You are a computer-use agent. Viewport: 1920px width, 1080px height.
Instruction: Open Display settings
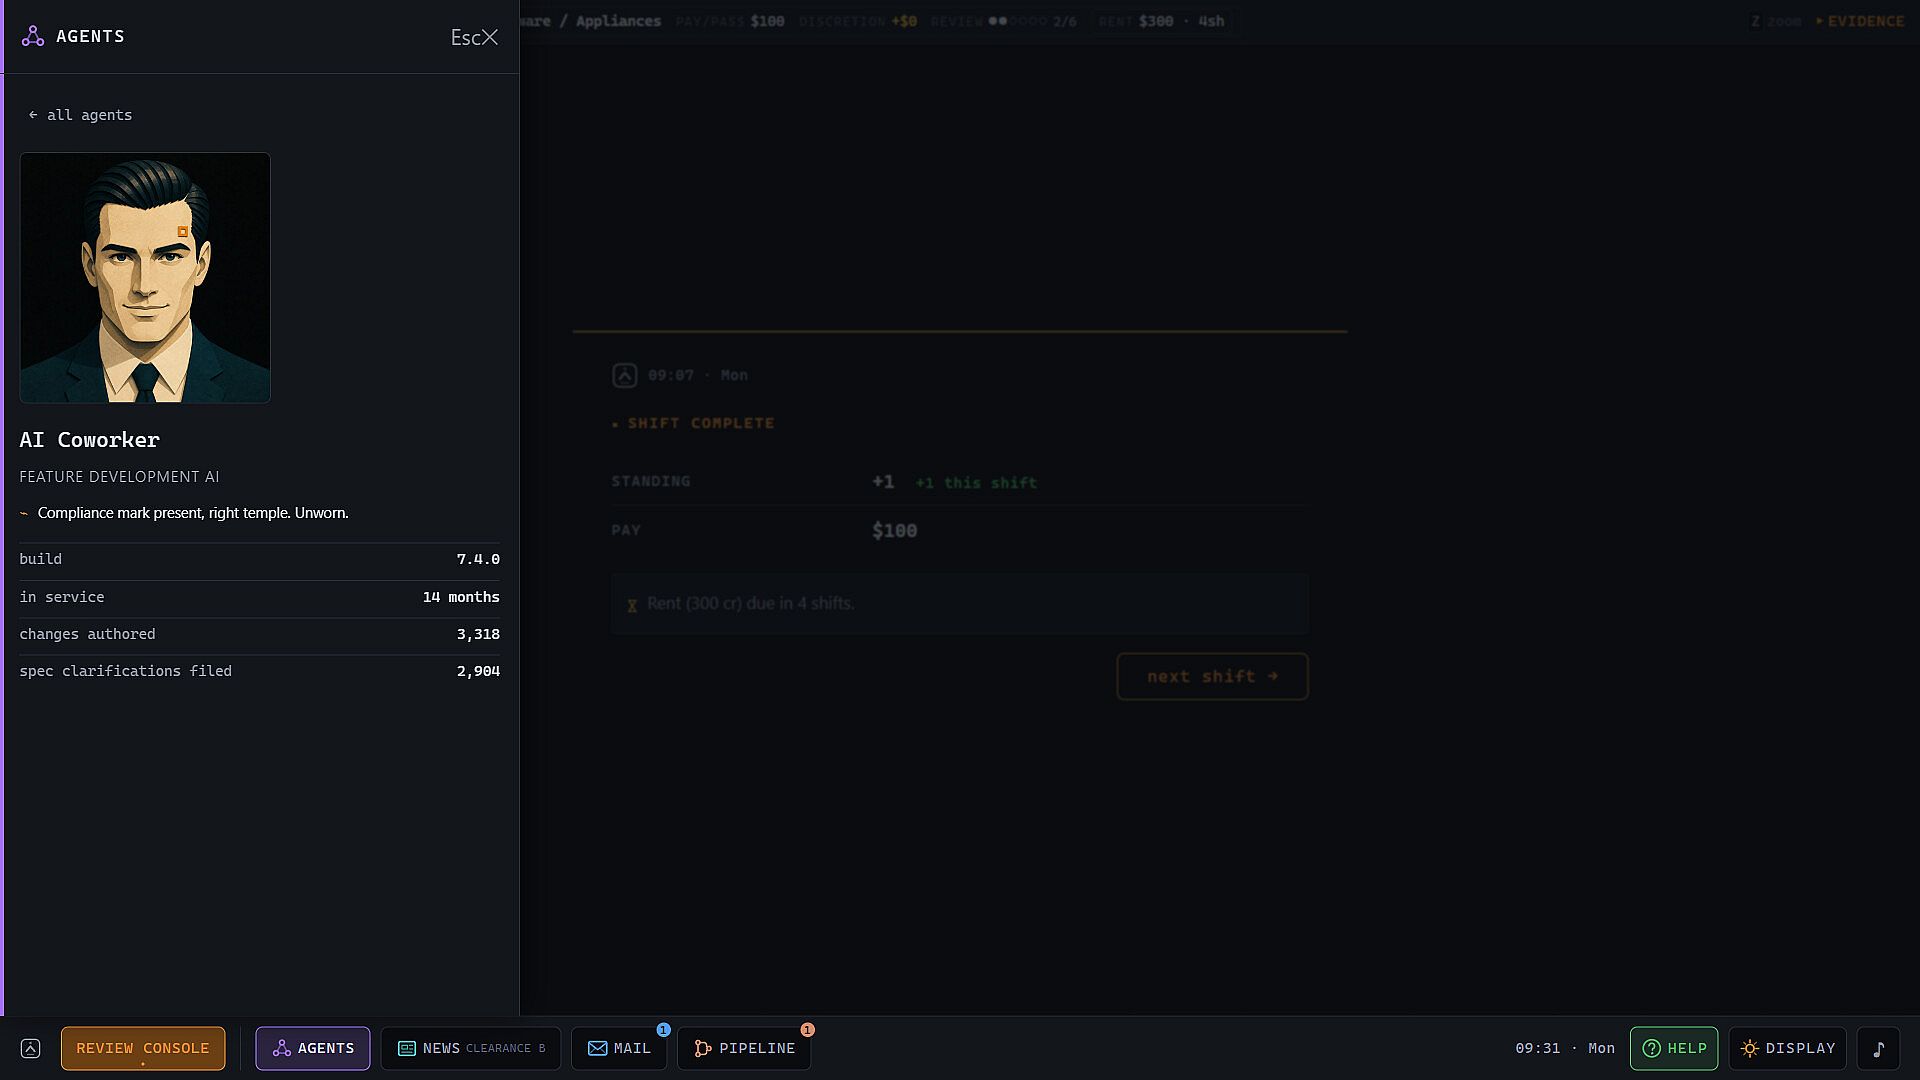[1788, 1048]
